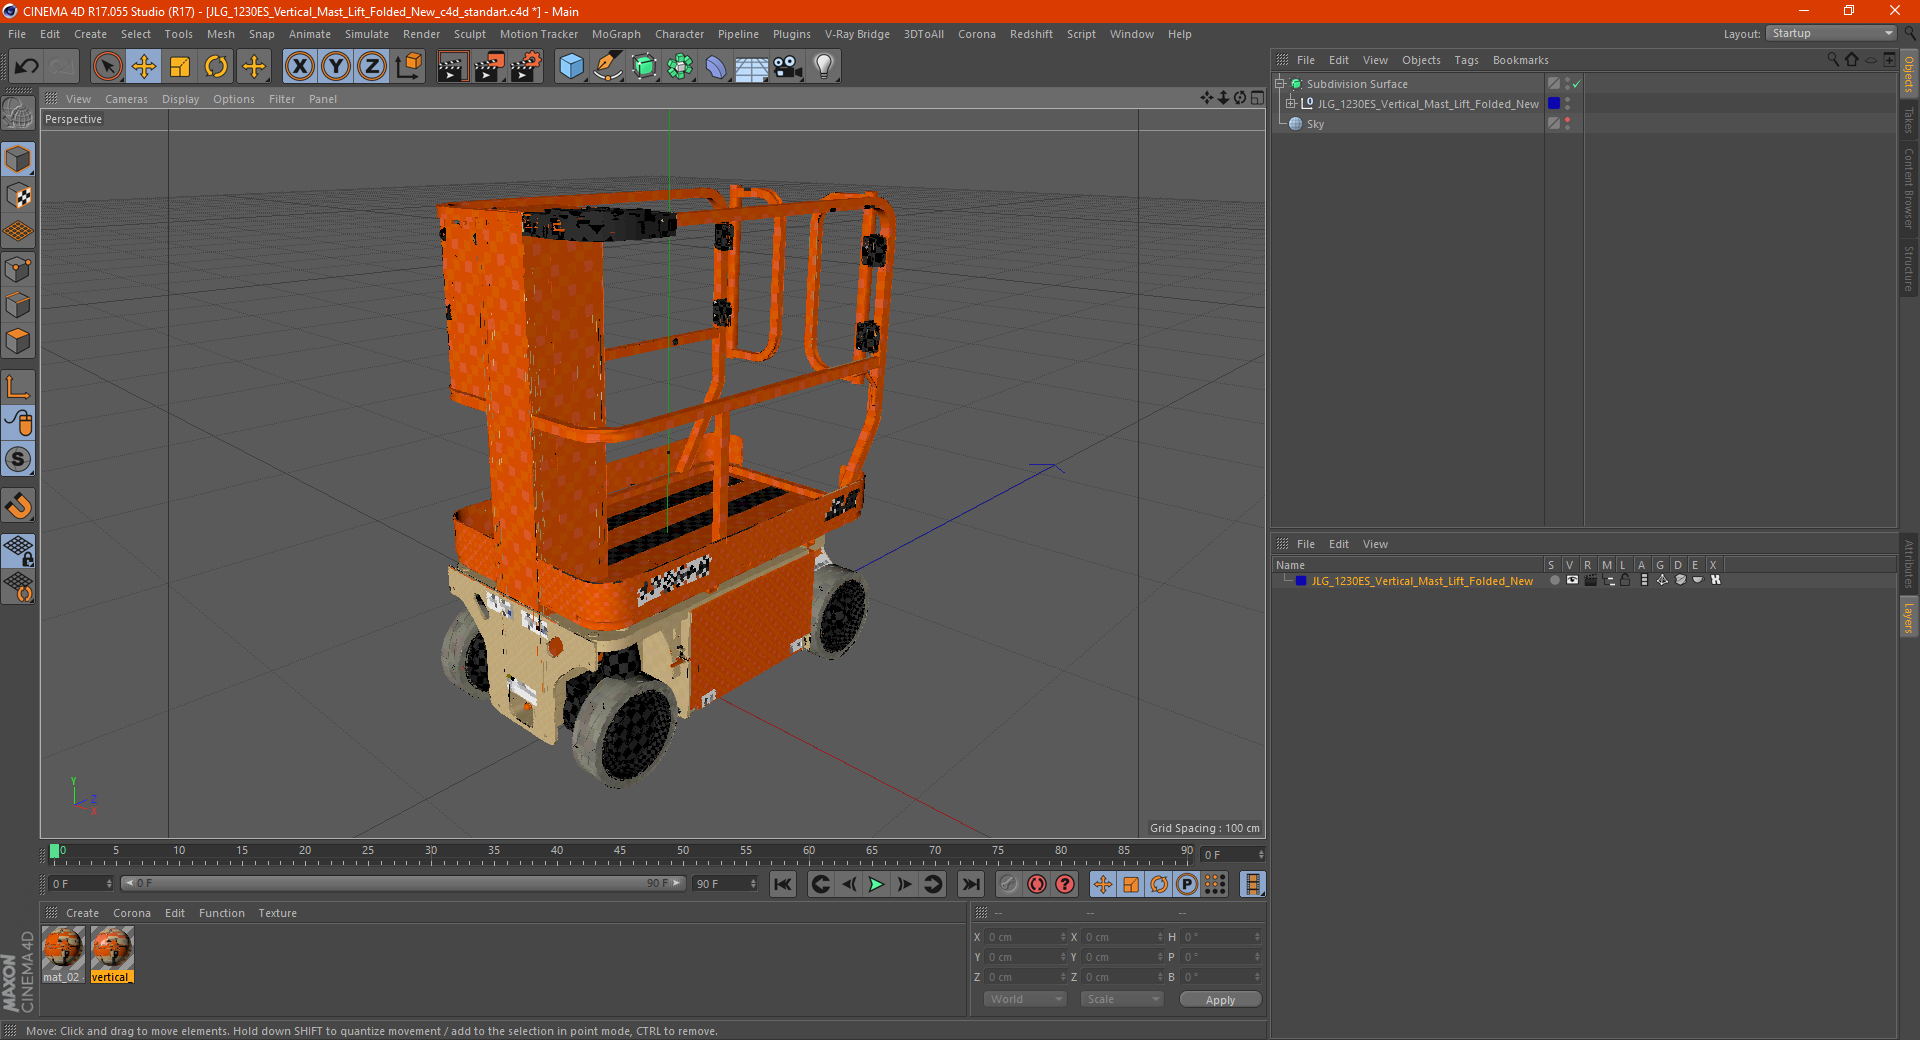The height and width of the screenshot is (1040, 1920).
Task: Open the Layers side tab
Action: 1909,617
